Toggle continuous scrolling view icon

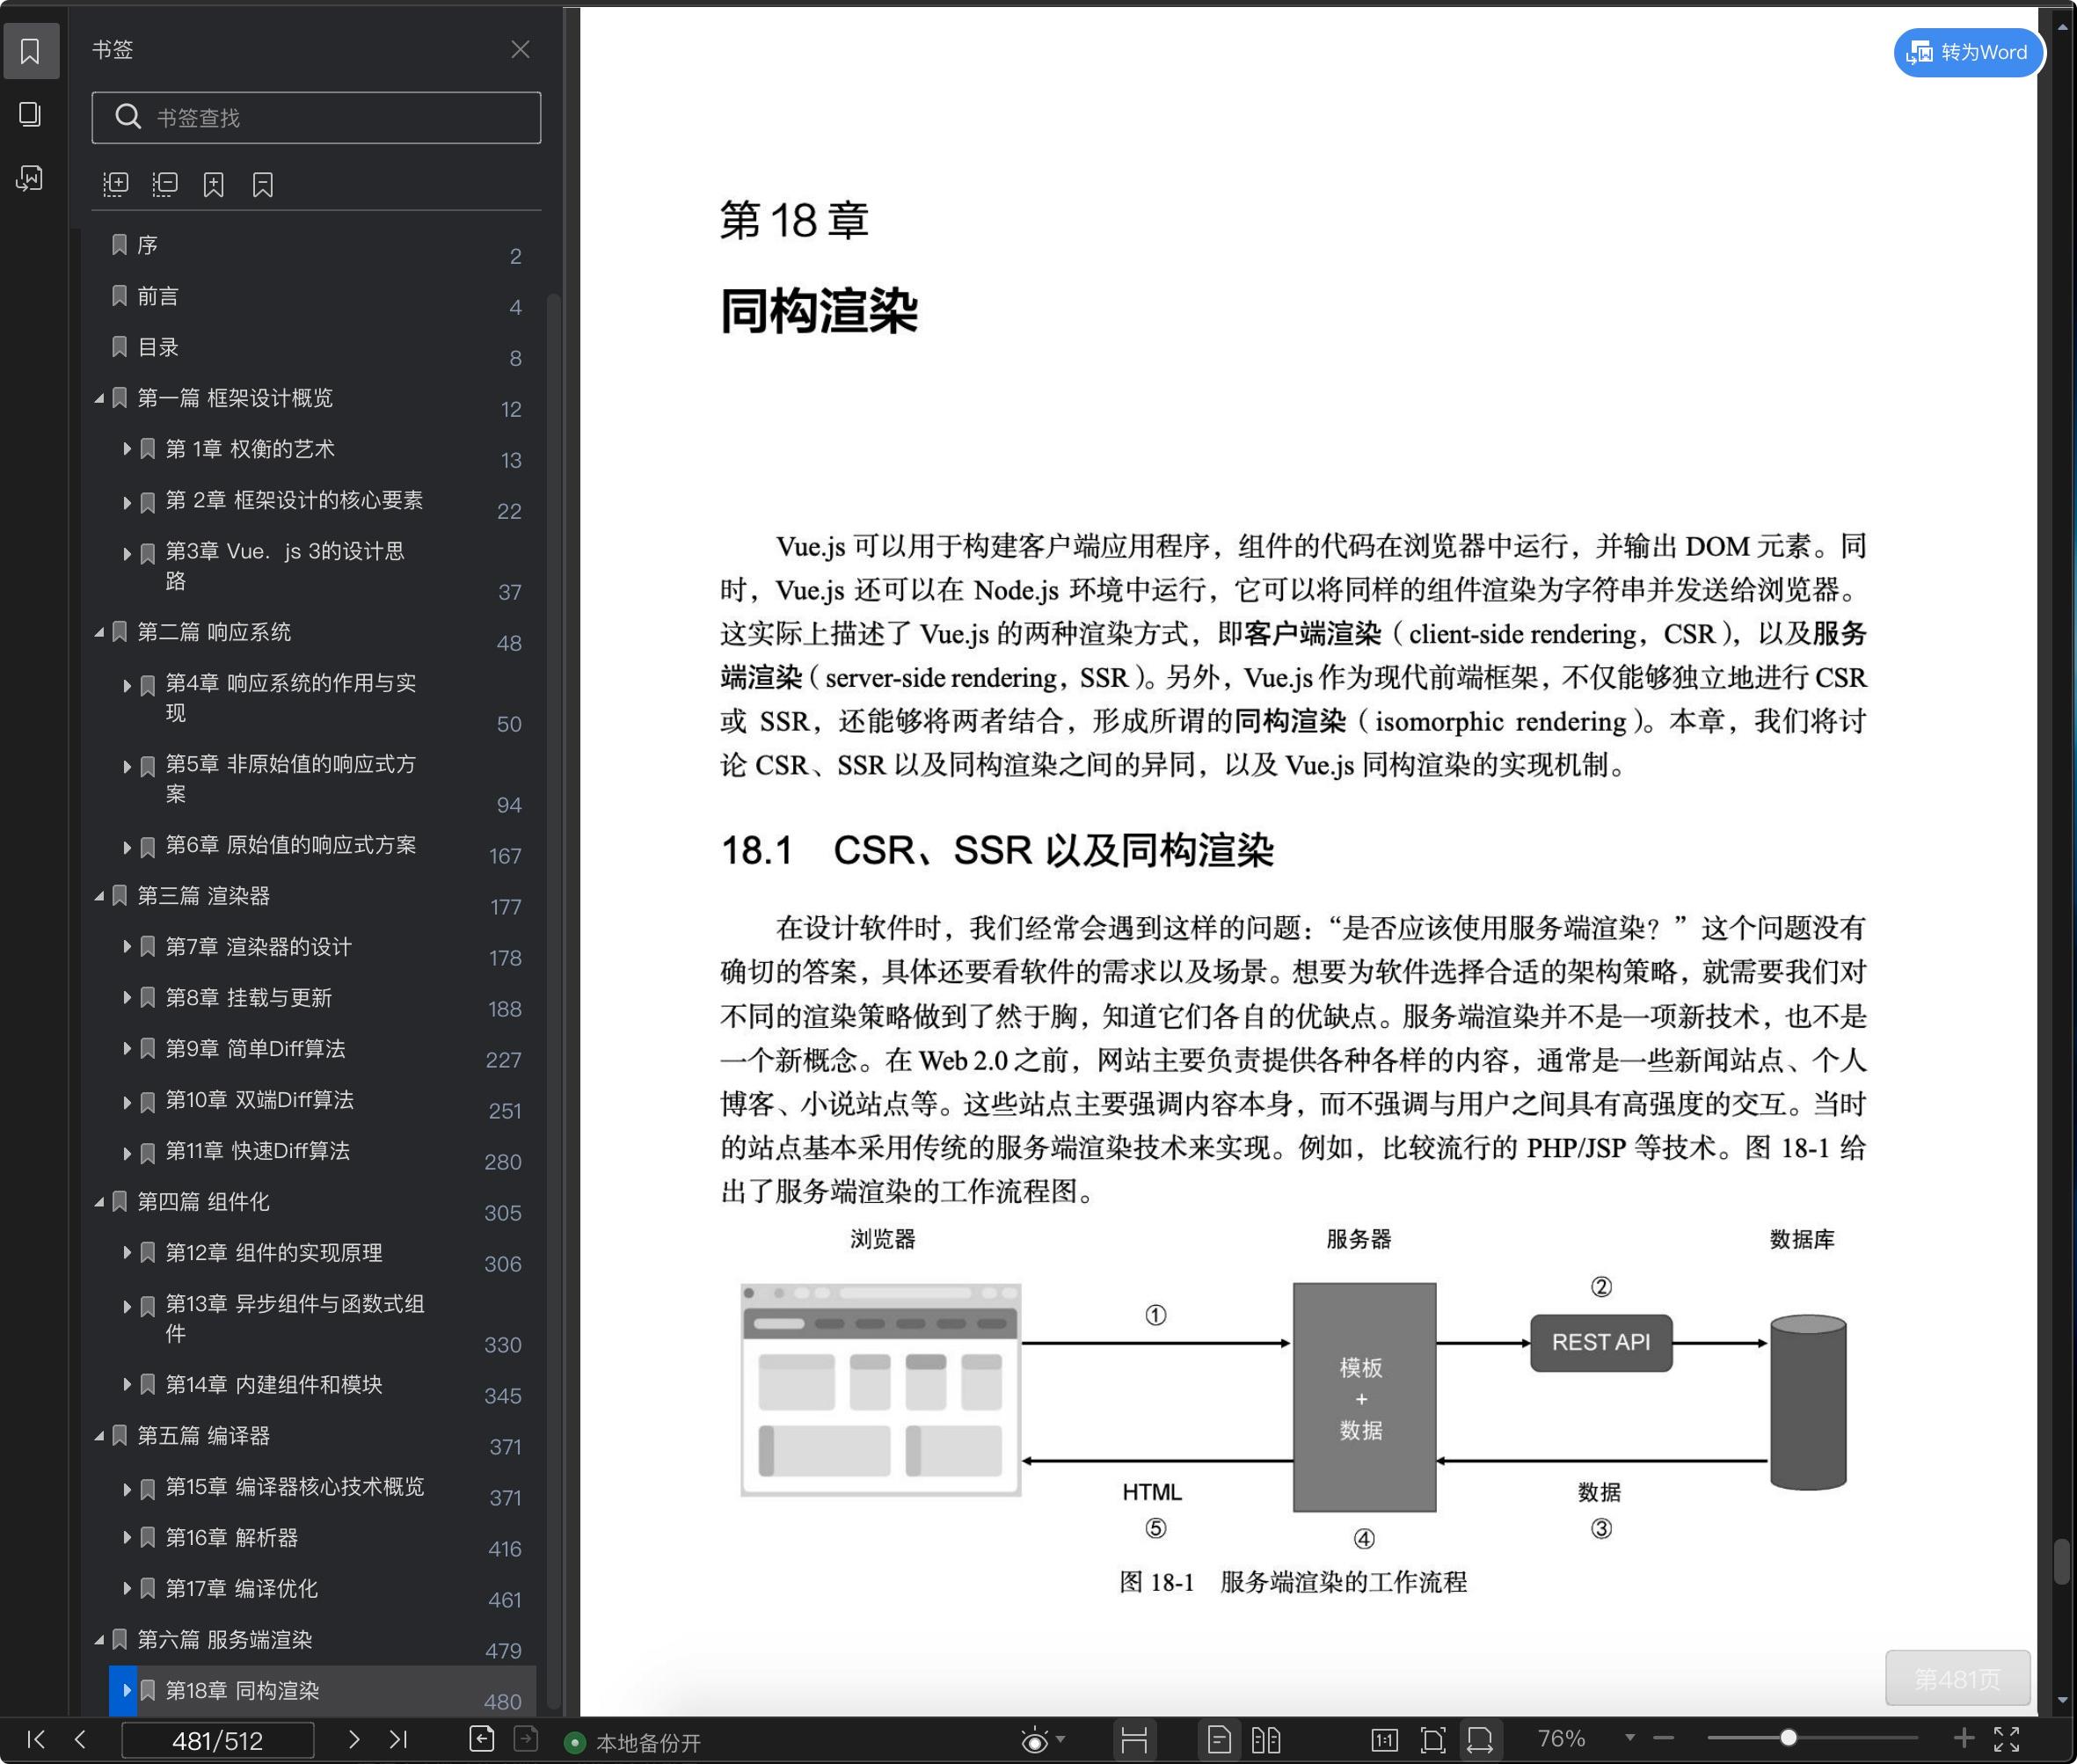[1134, 1740]
